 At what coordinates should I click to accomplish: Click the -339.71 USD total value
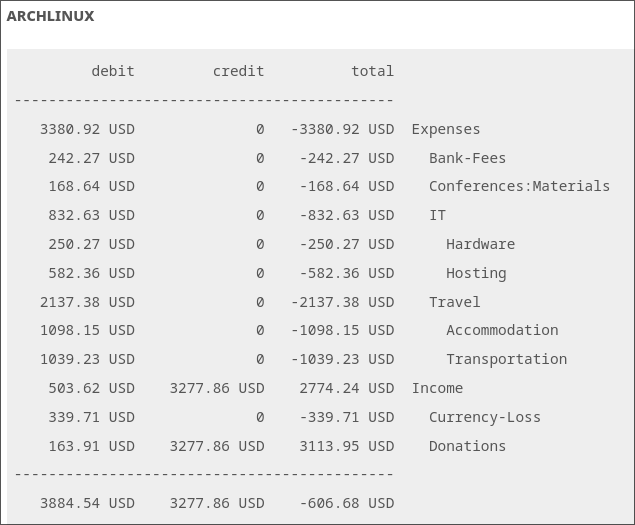[347, 417]
